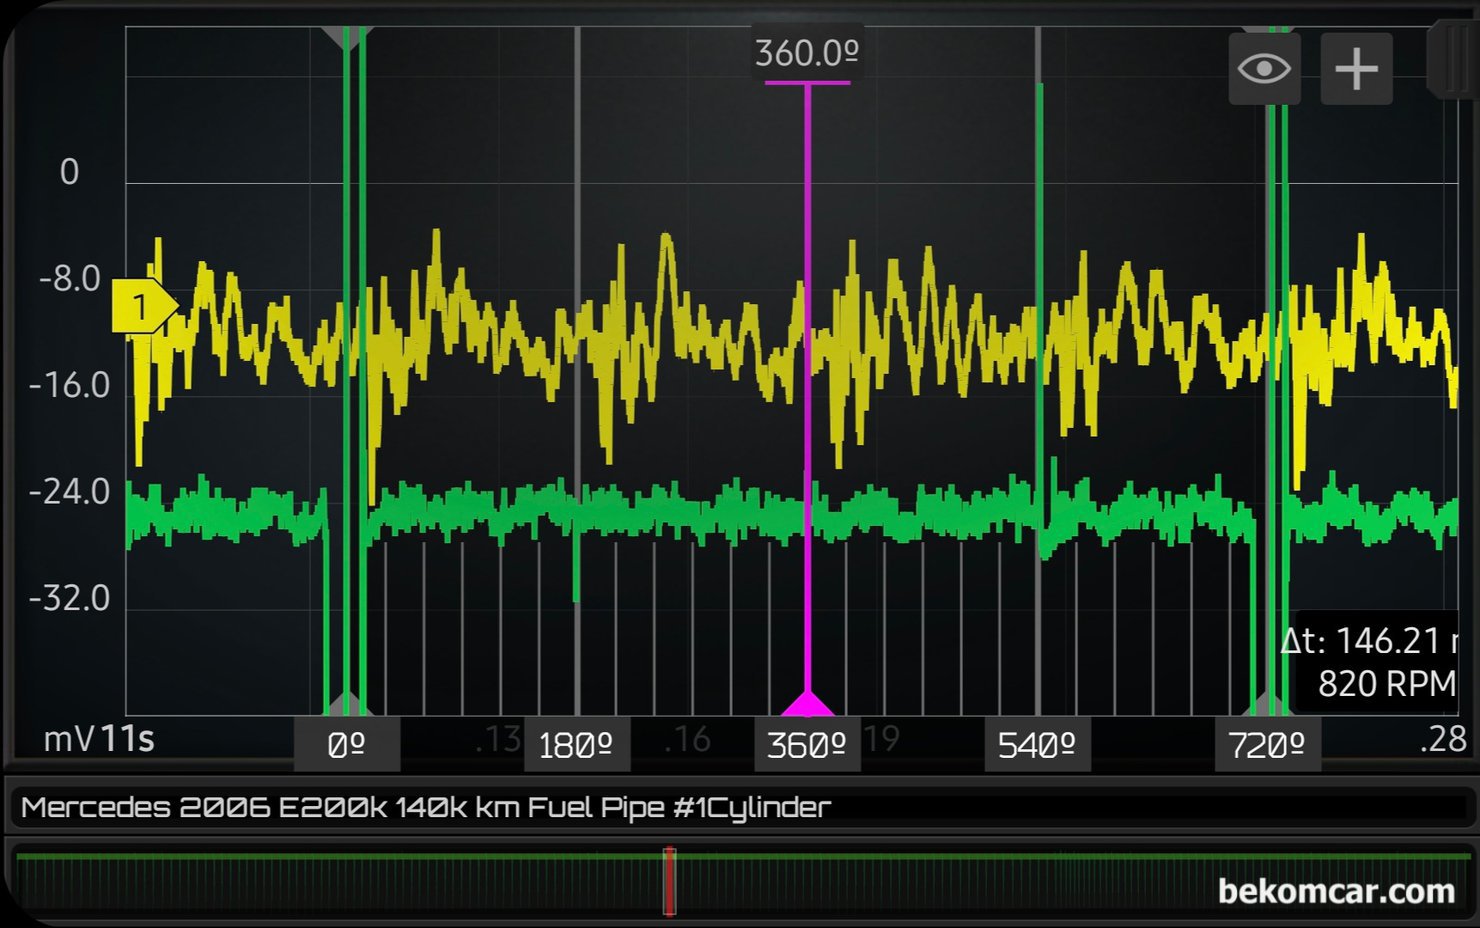Select the 720º phase marker label

[x=1267, y=745]
